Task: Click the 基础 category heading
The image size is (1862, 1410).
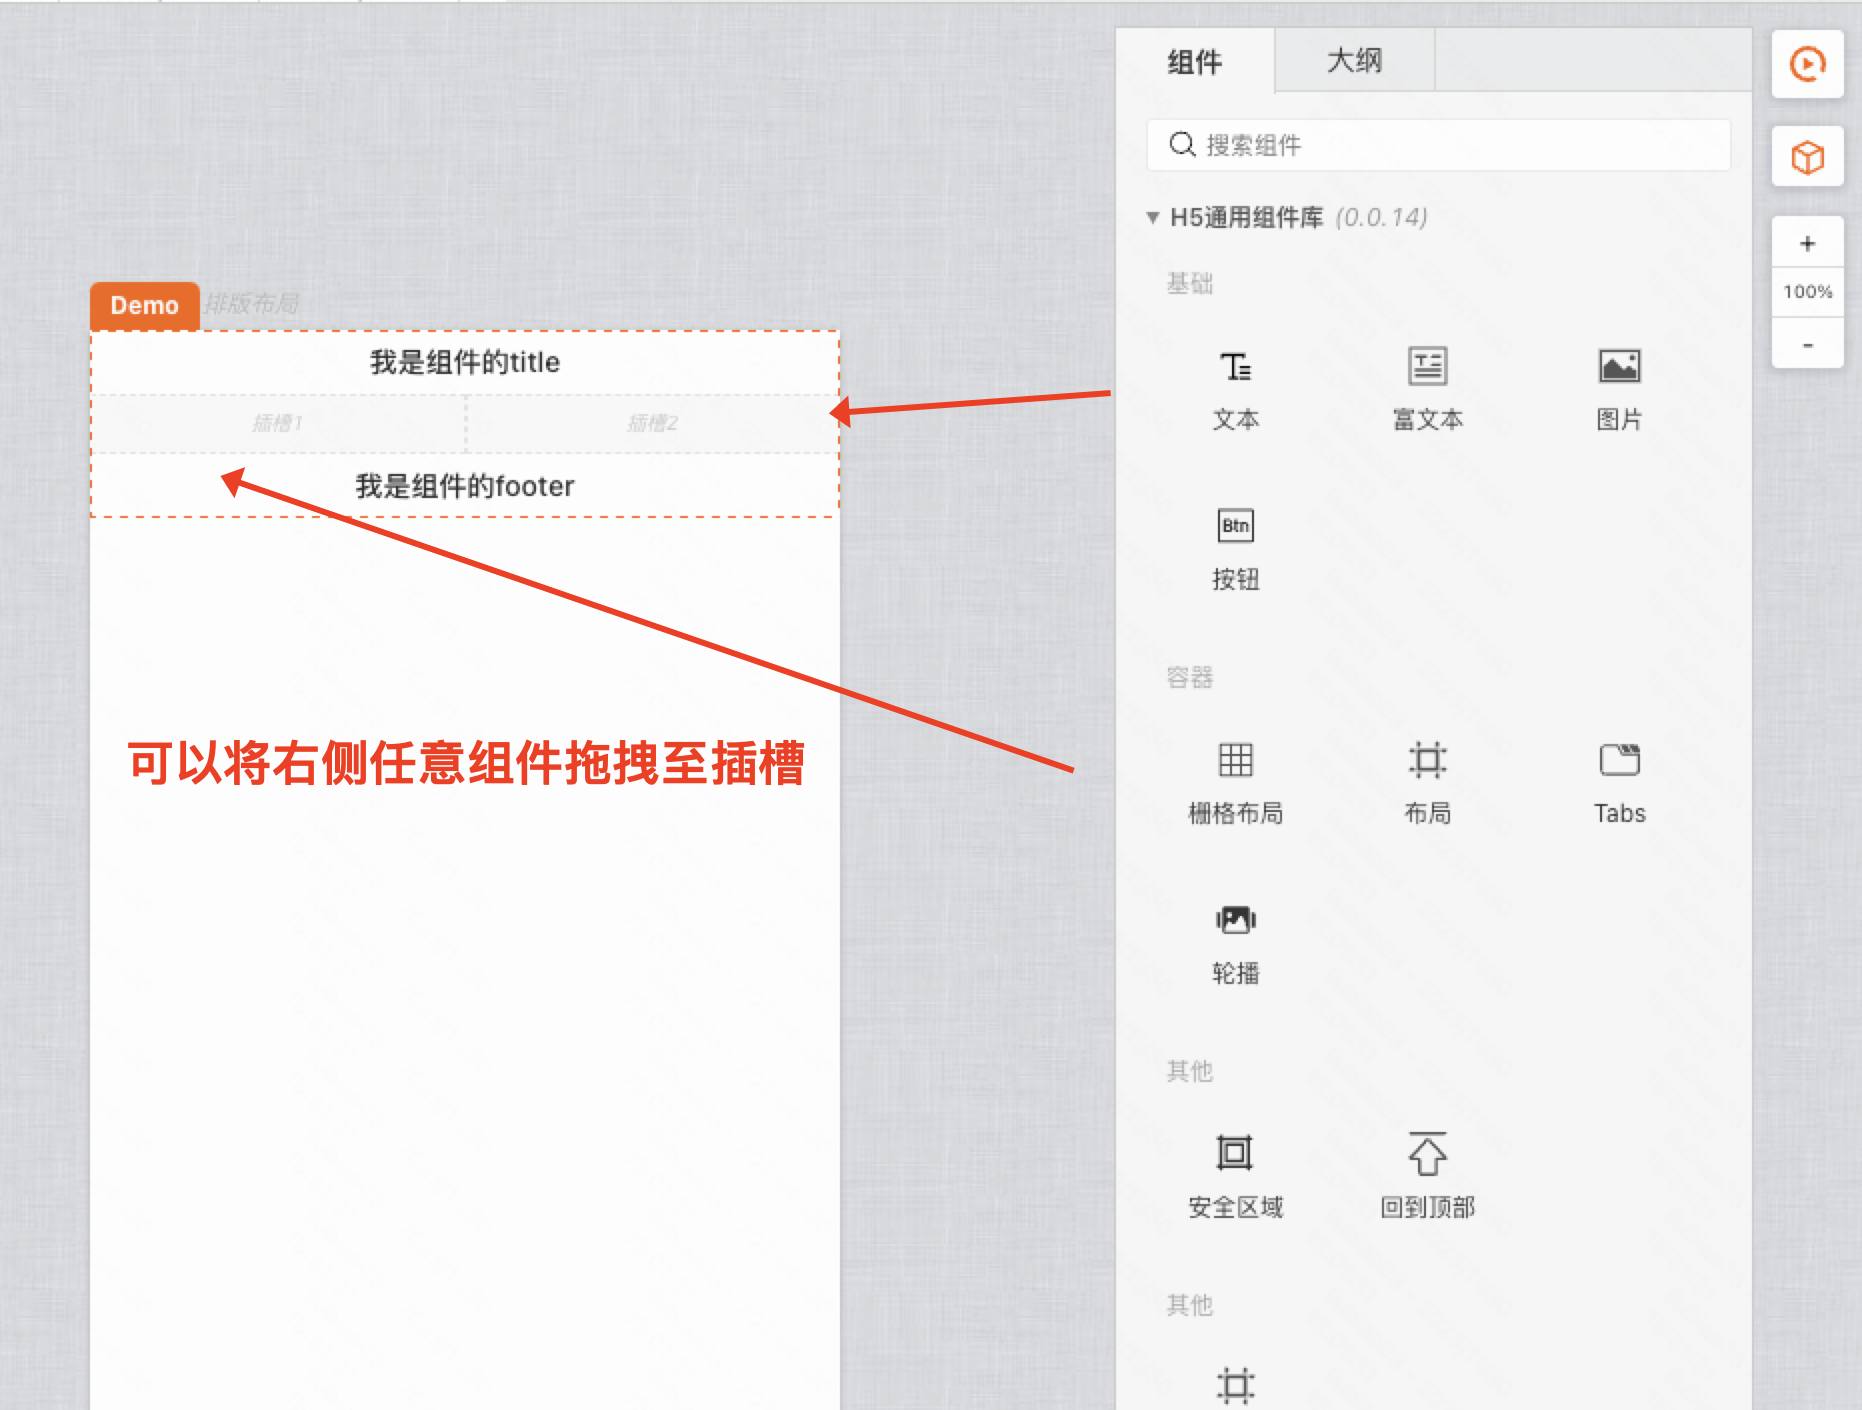Action: (x=1190, y=284)
